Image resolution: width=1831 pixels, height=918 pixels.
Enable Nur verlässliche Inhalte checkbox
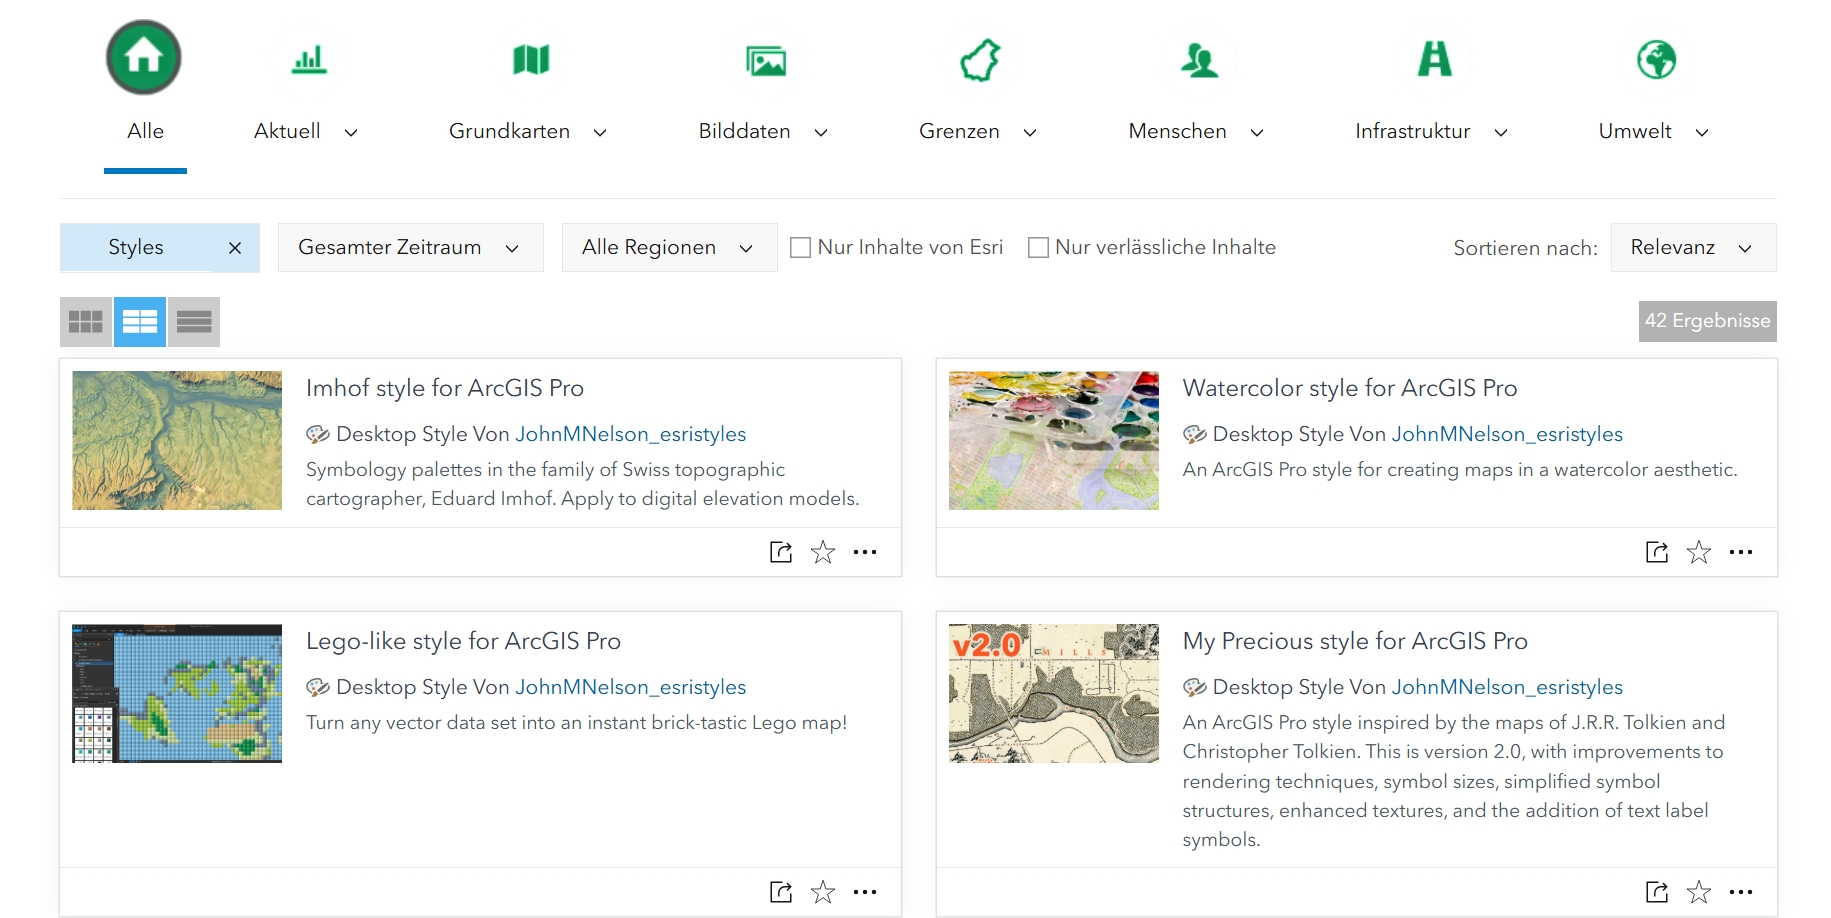click(x=1038, y=247)
